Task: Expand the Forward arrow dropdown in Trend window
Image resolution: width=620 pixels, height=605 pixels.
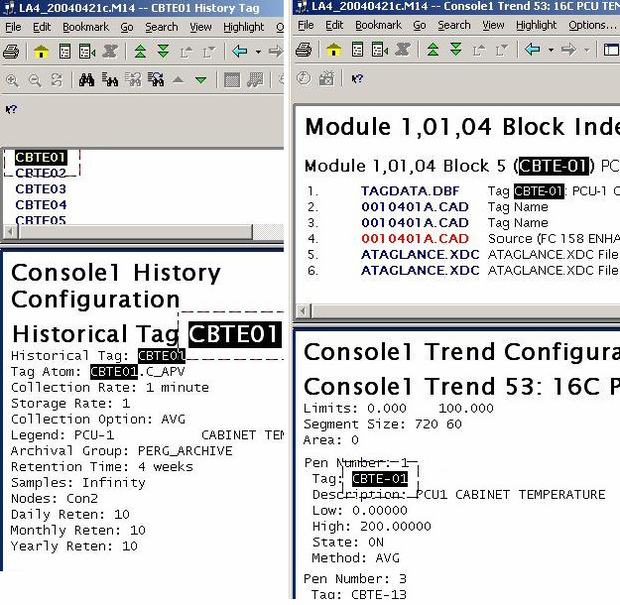Action: [587, 49]
